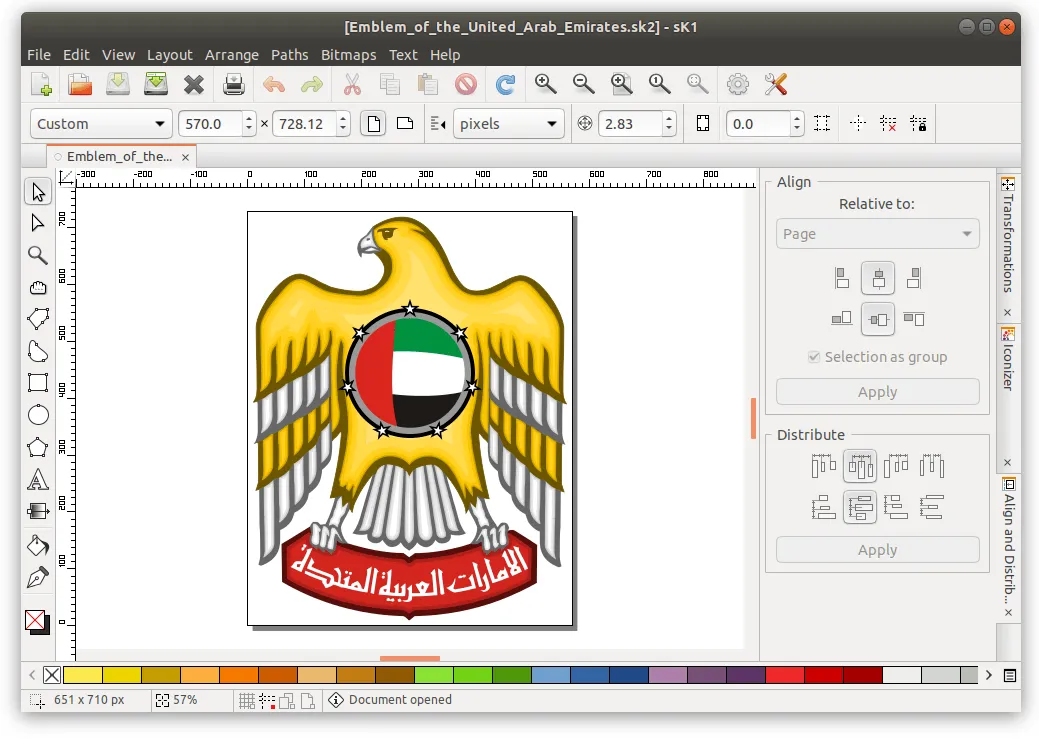The width and height of the screenshot is (1039, 739).
Task: Enable the Selection as group checkbox
Action: [813, 357]
